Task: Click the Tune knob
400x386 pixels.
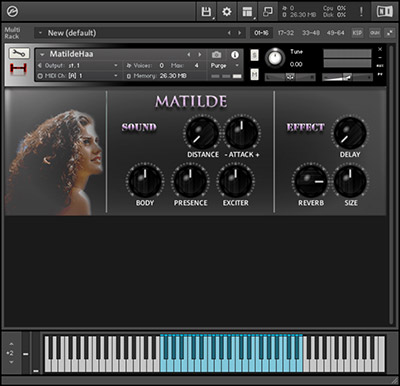Action: (x=275, y=58)
